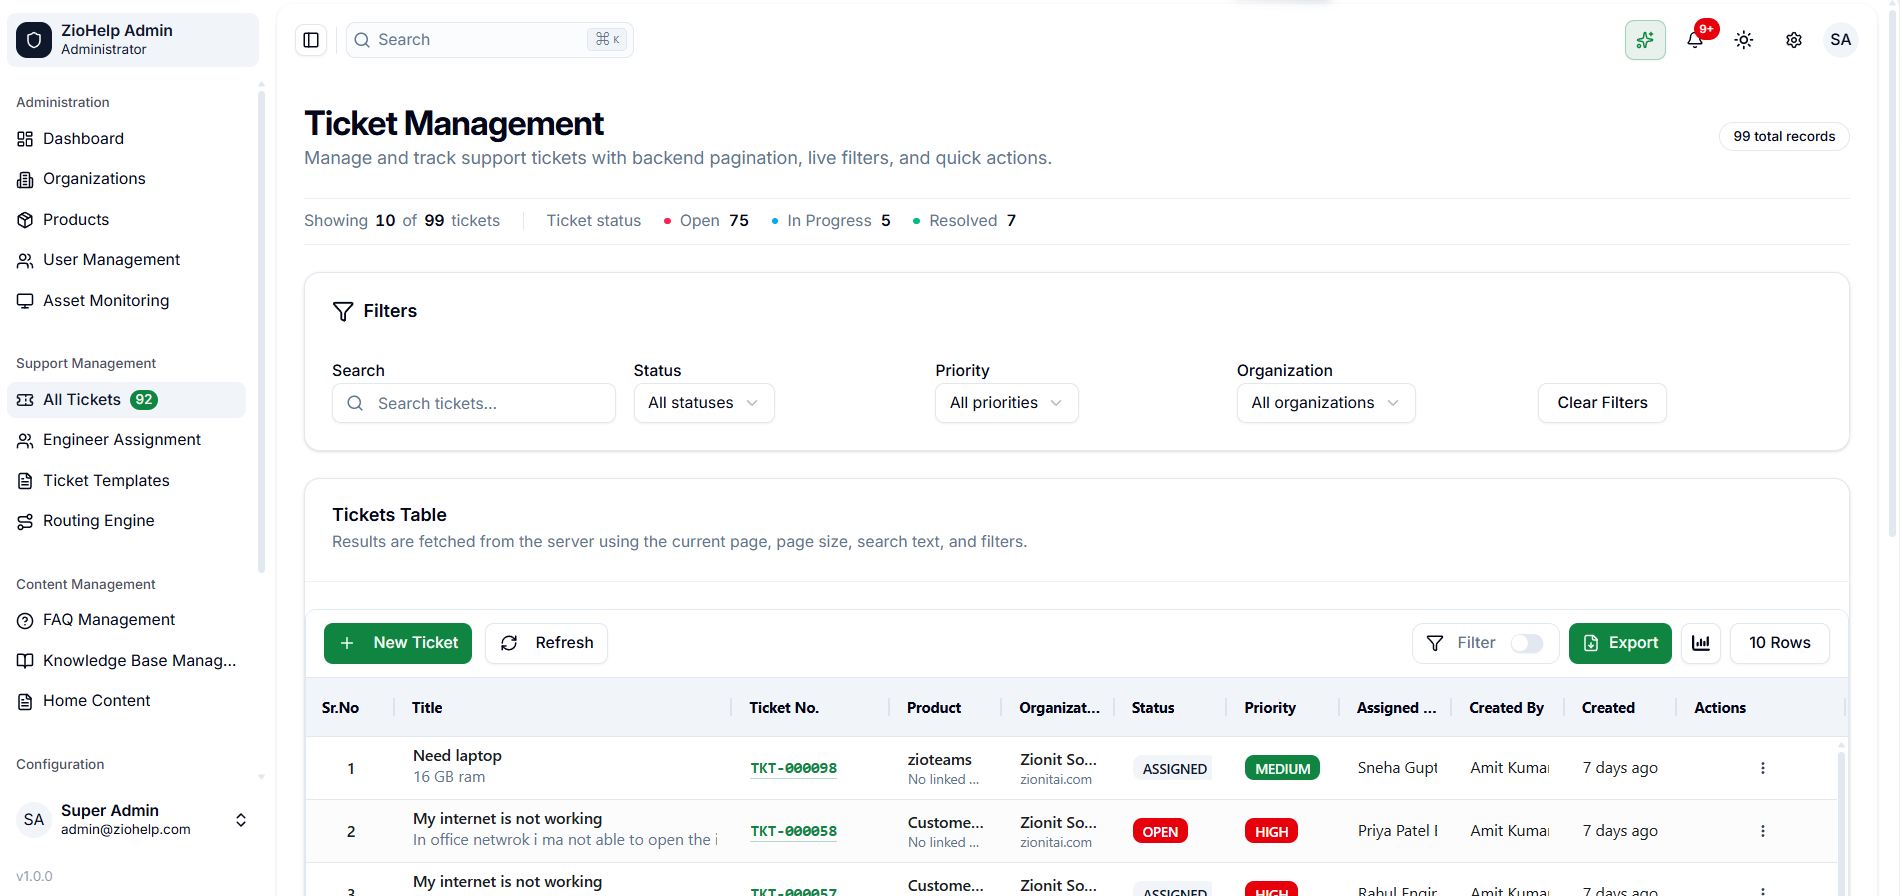This screenshot has height=896, width=1902.
Task: Open the chart view icon button
Action: tap(1701, 643)
